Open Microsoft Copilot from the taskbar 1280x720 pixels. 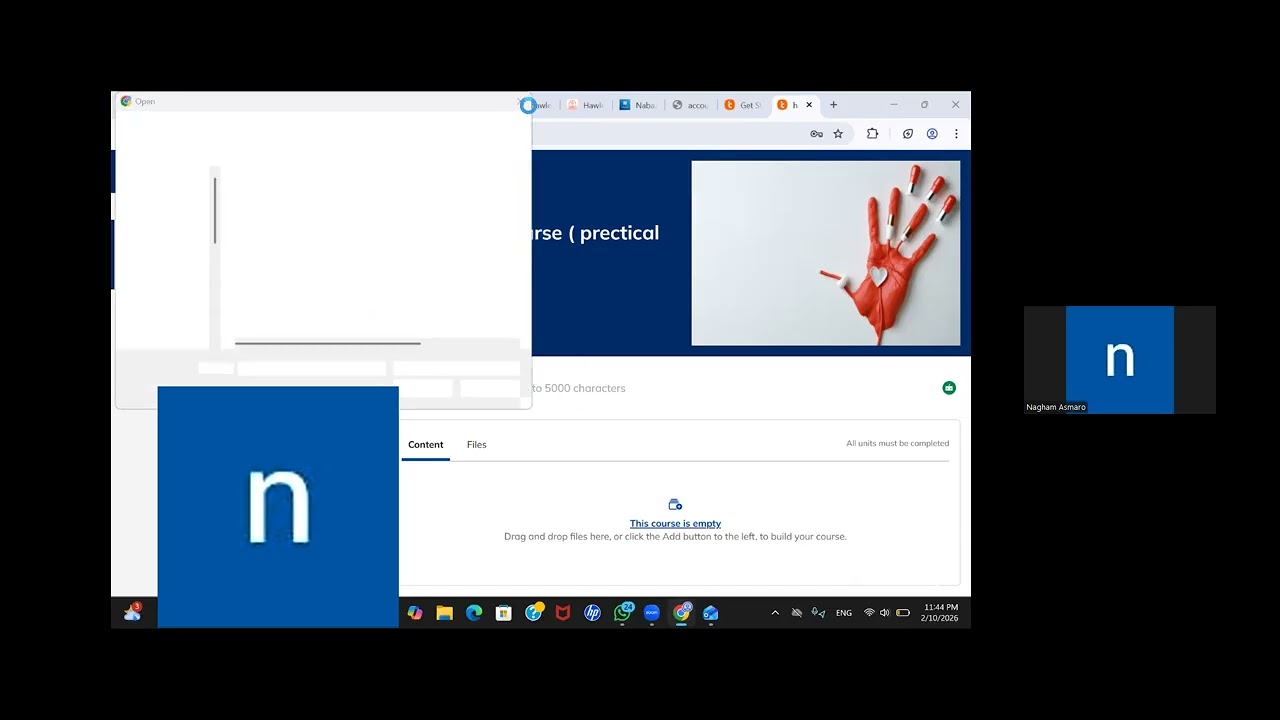pos(415,613)
